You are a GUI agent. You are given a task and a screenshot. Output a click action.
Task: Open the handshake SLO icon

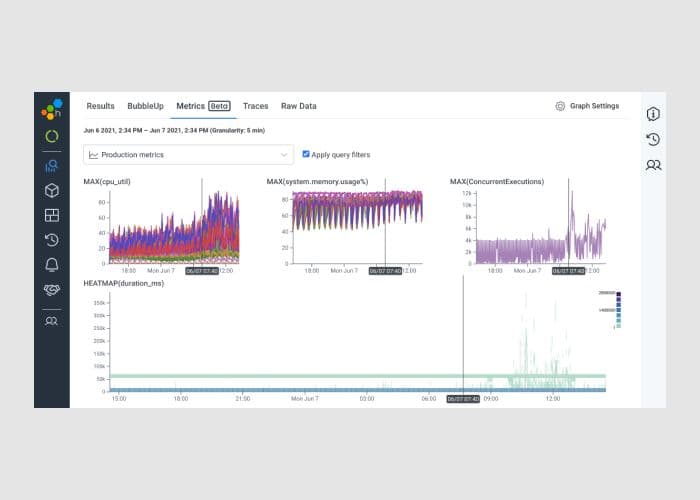coord(51,290)
